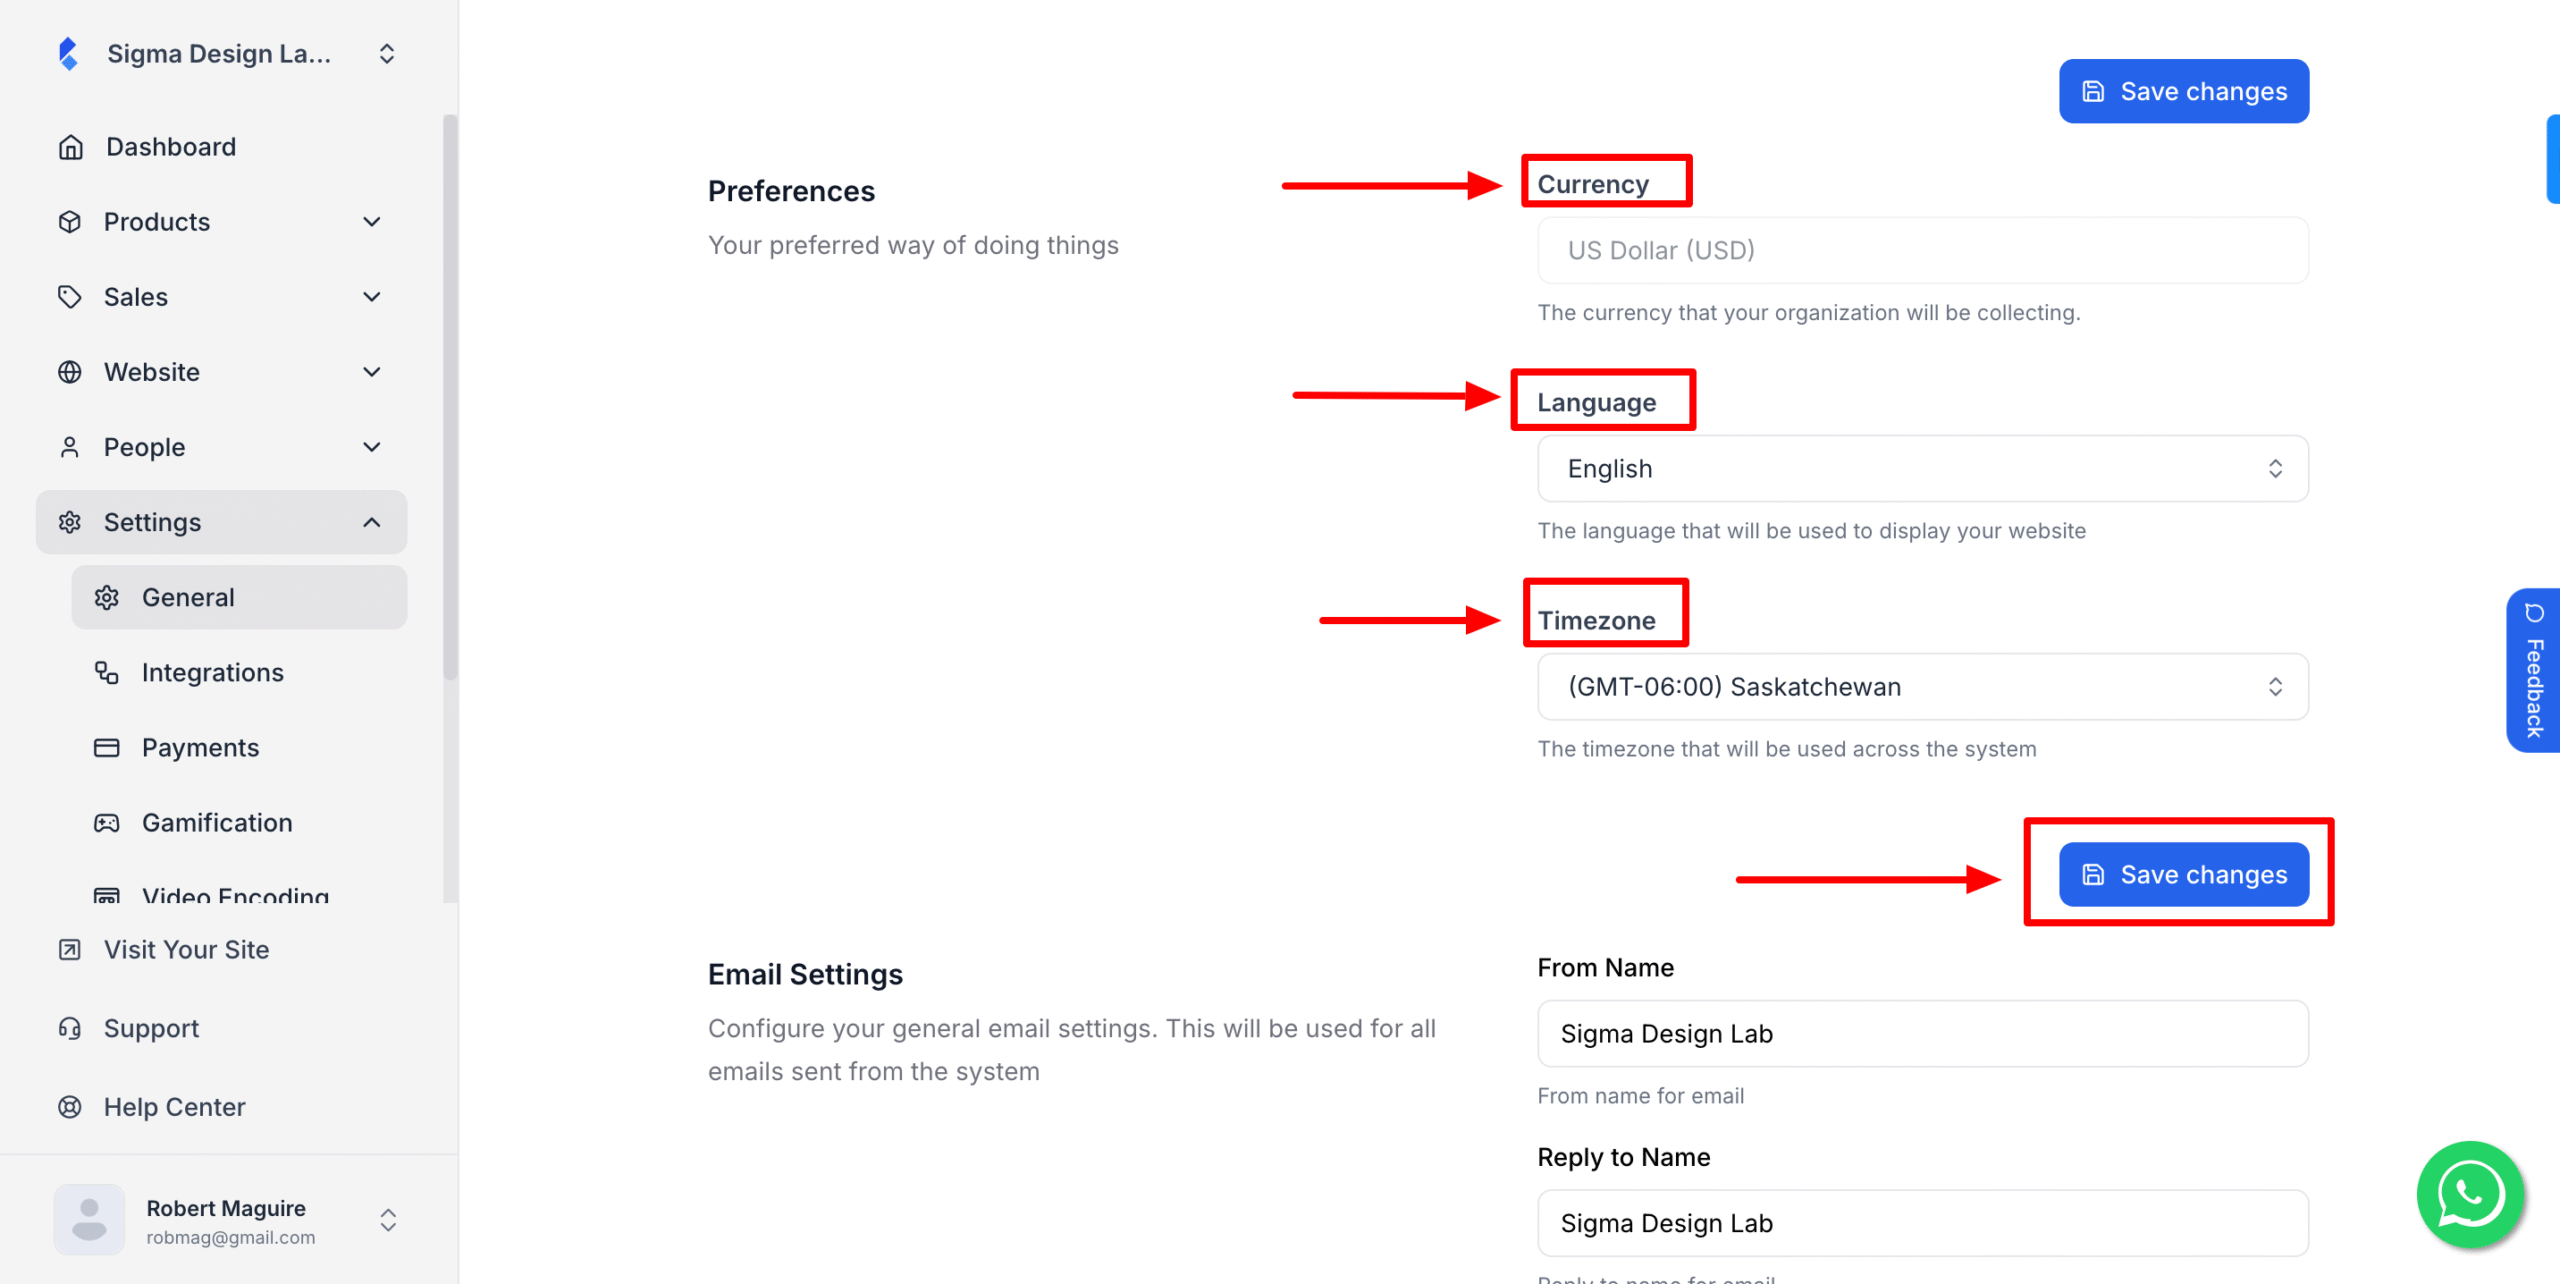This screenshot has height=1284, width=2560.
Task: Select the General settings menu item
Action: coord(190,597)
